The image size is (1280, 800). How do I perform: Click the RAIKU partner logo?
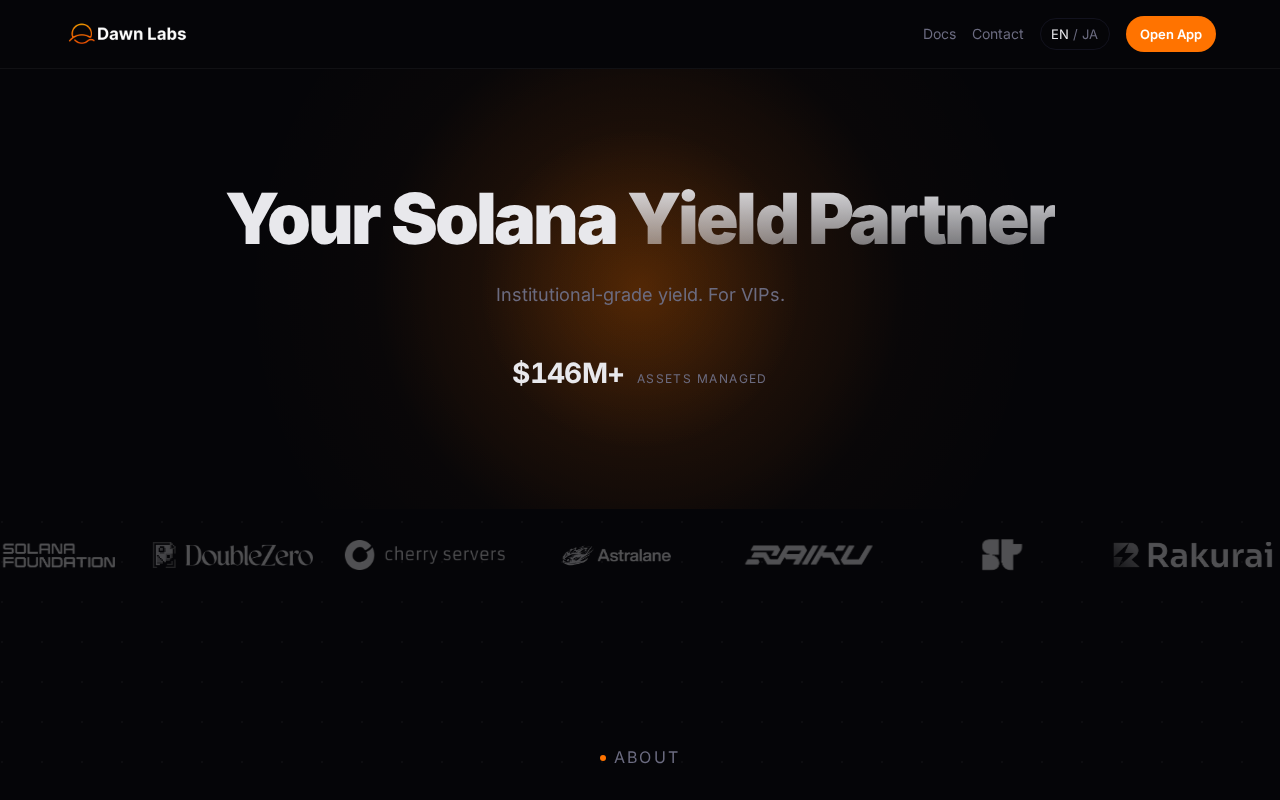[809, 555]
